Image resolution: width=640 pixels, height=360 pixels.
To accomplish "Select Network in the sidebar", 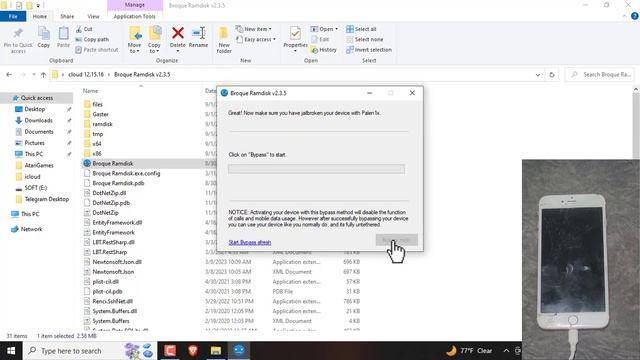I will [x=31, y=229].
